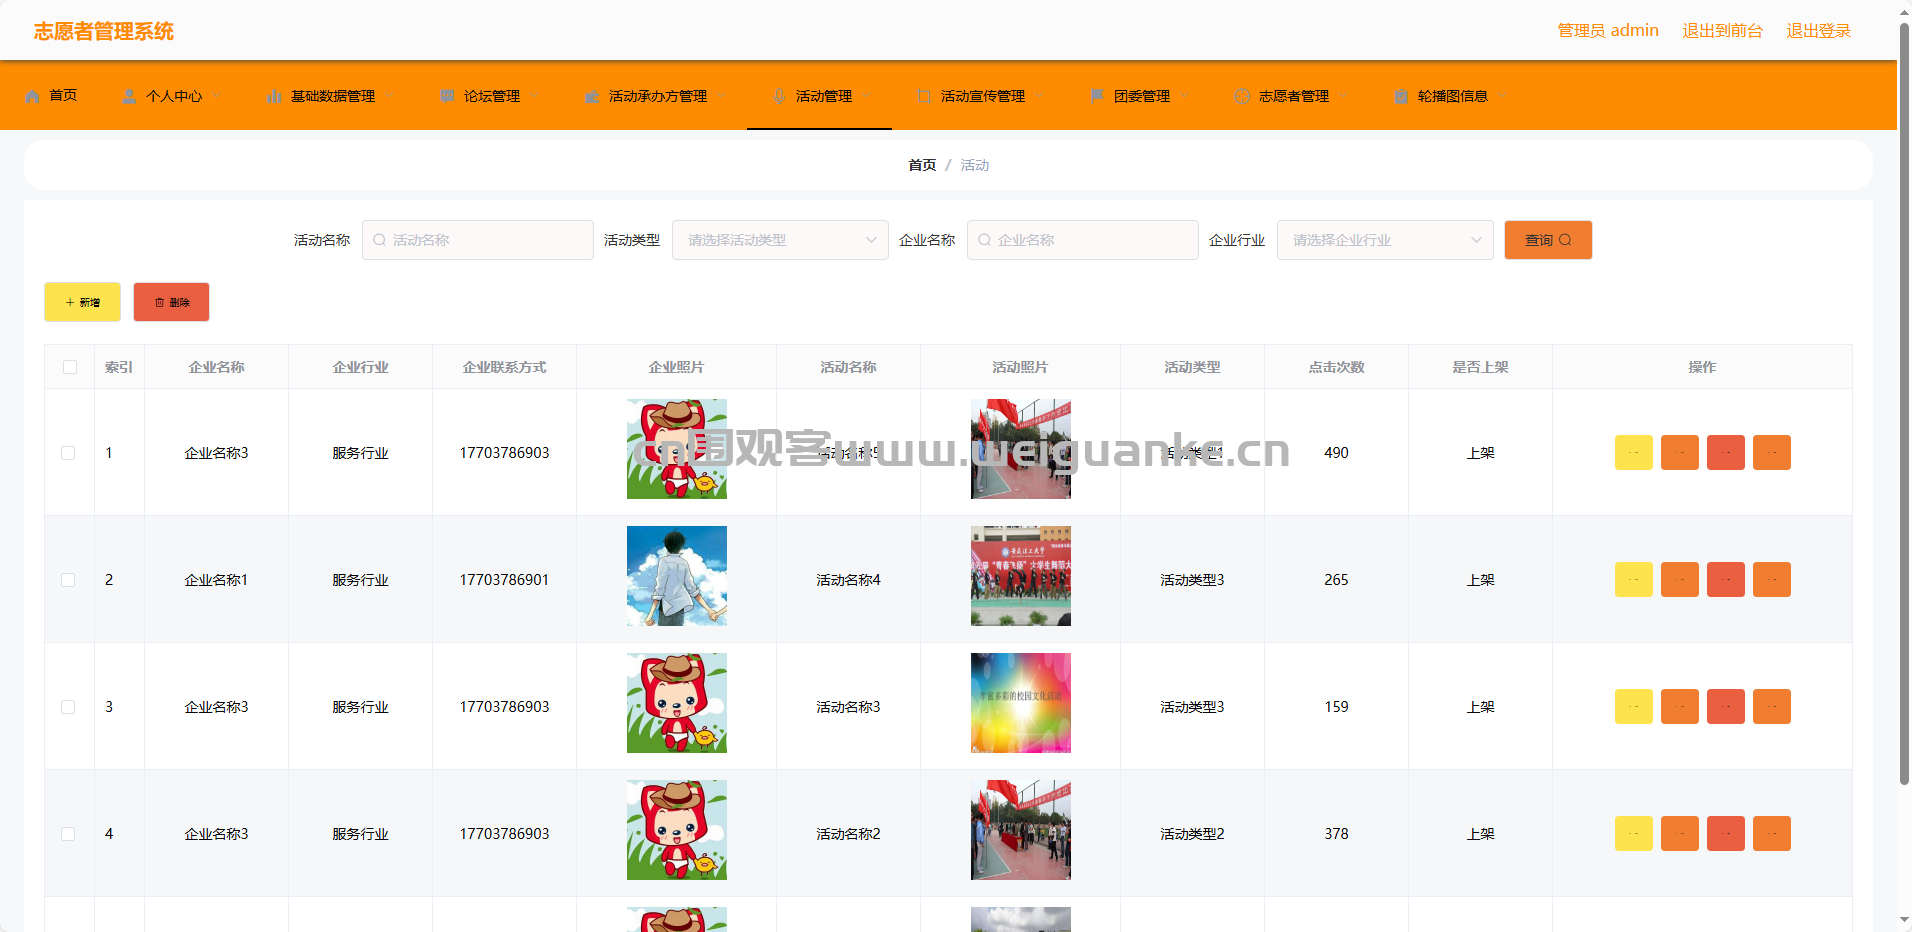Click the red 删除 delete button

tap(171, 302)
